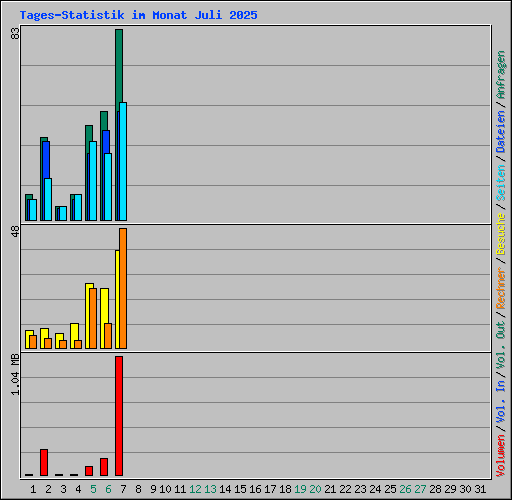Click the Rechner legend label
Image resolution: width=512 pixels, height=500 pixels.
pos(500,288)
